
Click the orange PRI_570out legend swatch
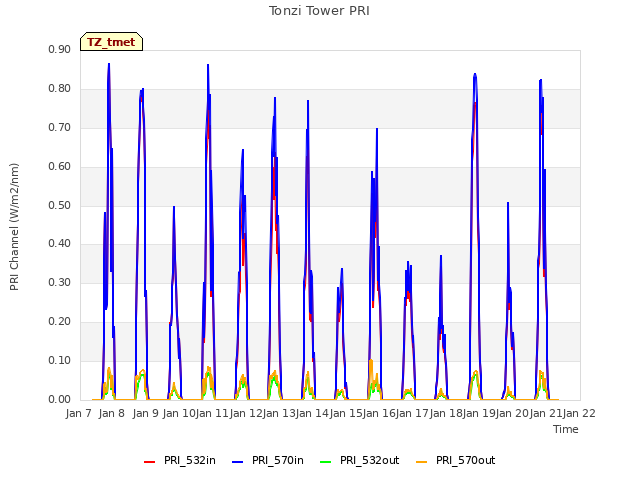(422, 462)
